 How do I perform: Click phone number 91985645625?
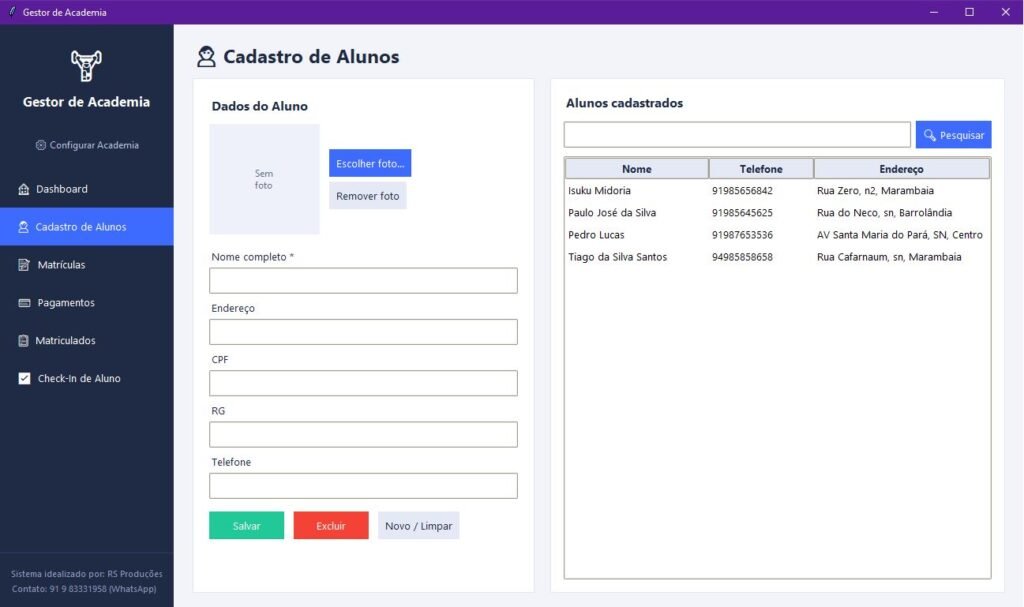(743, 213)
